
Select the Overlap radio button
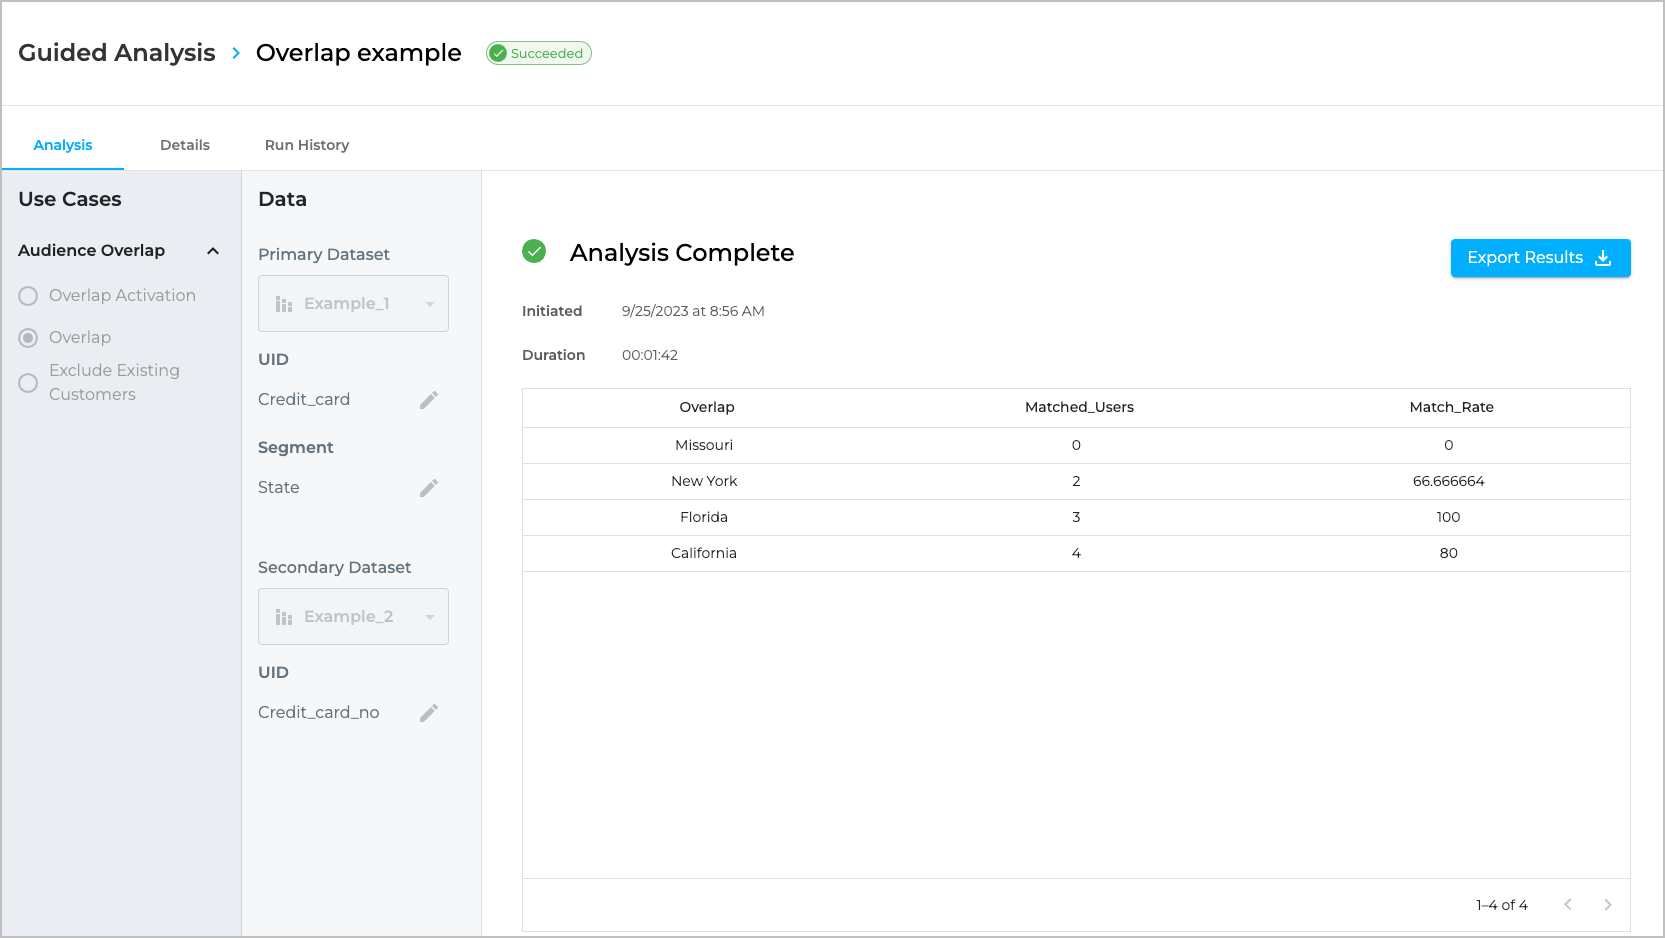click(x=28, y=338)
